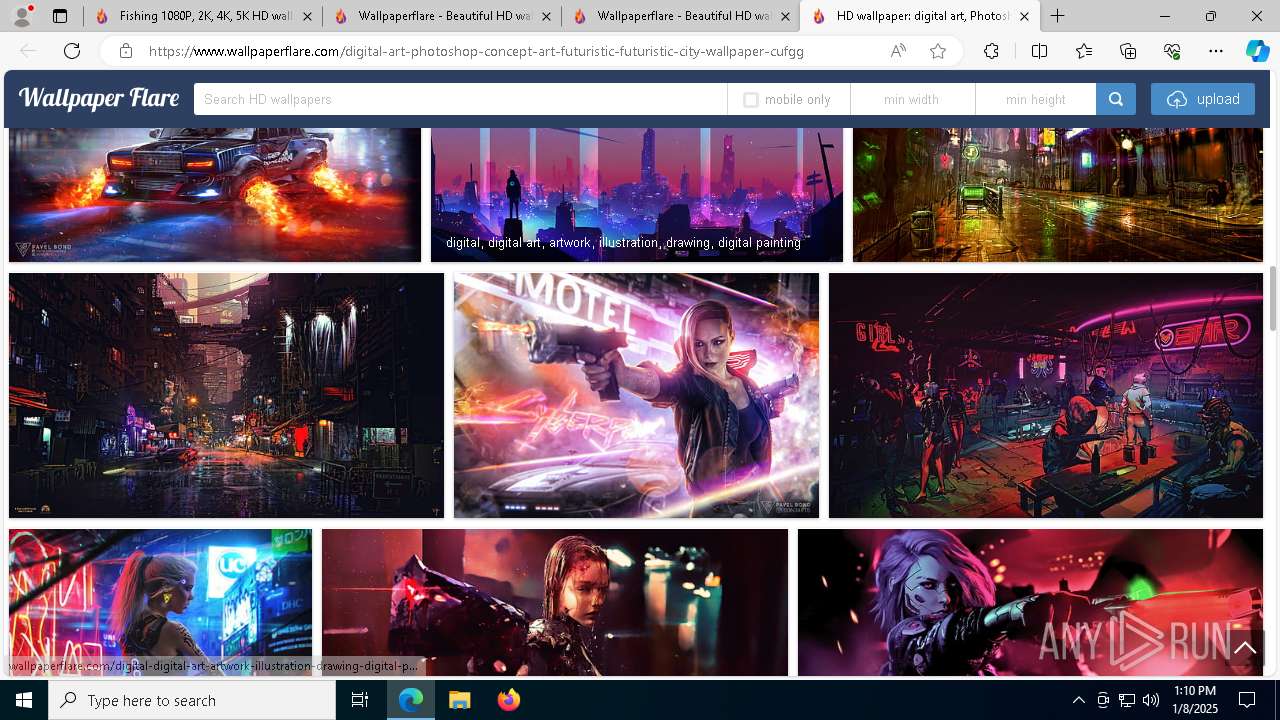
Task: View site information lock icon
Action: point(126,51)
